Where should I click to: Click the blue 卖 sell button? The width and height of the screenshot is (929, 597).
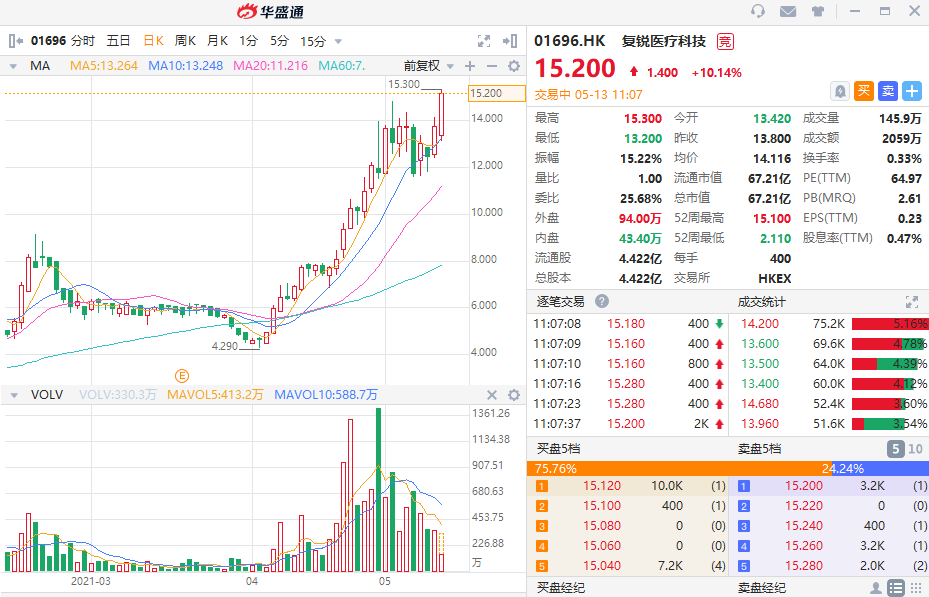point(888,91)
